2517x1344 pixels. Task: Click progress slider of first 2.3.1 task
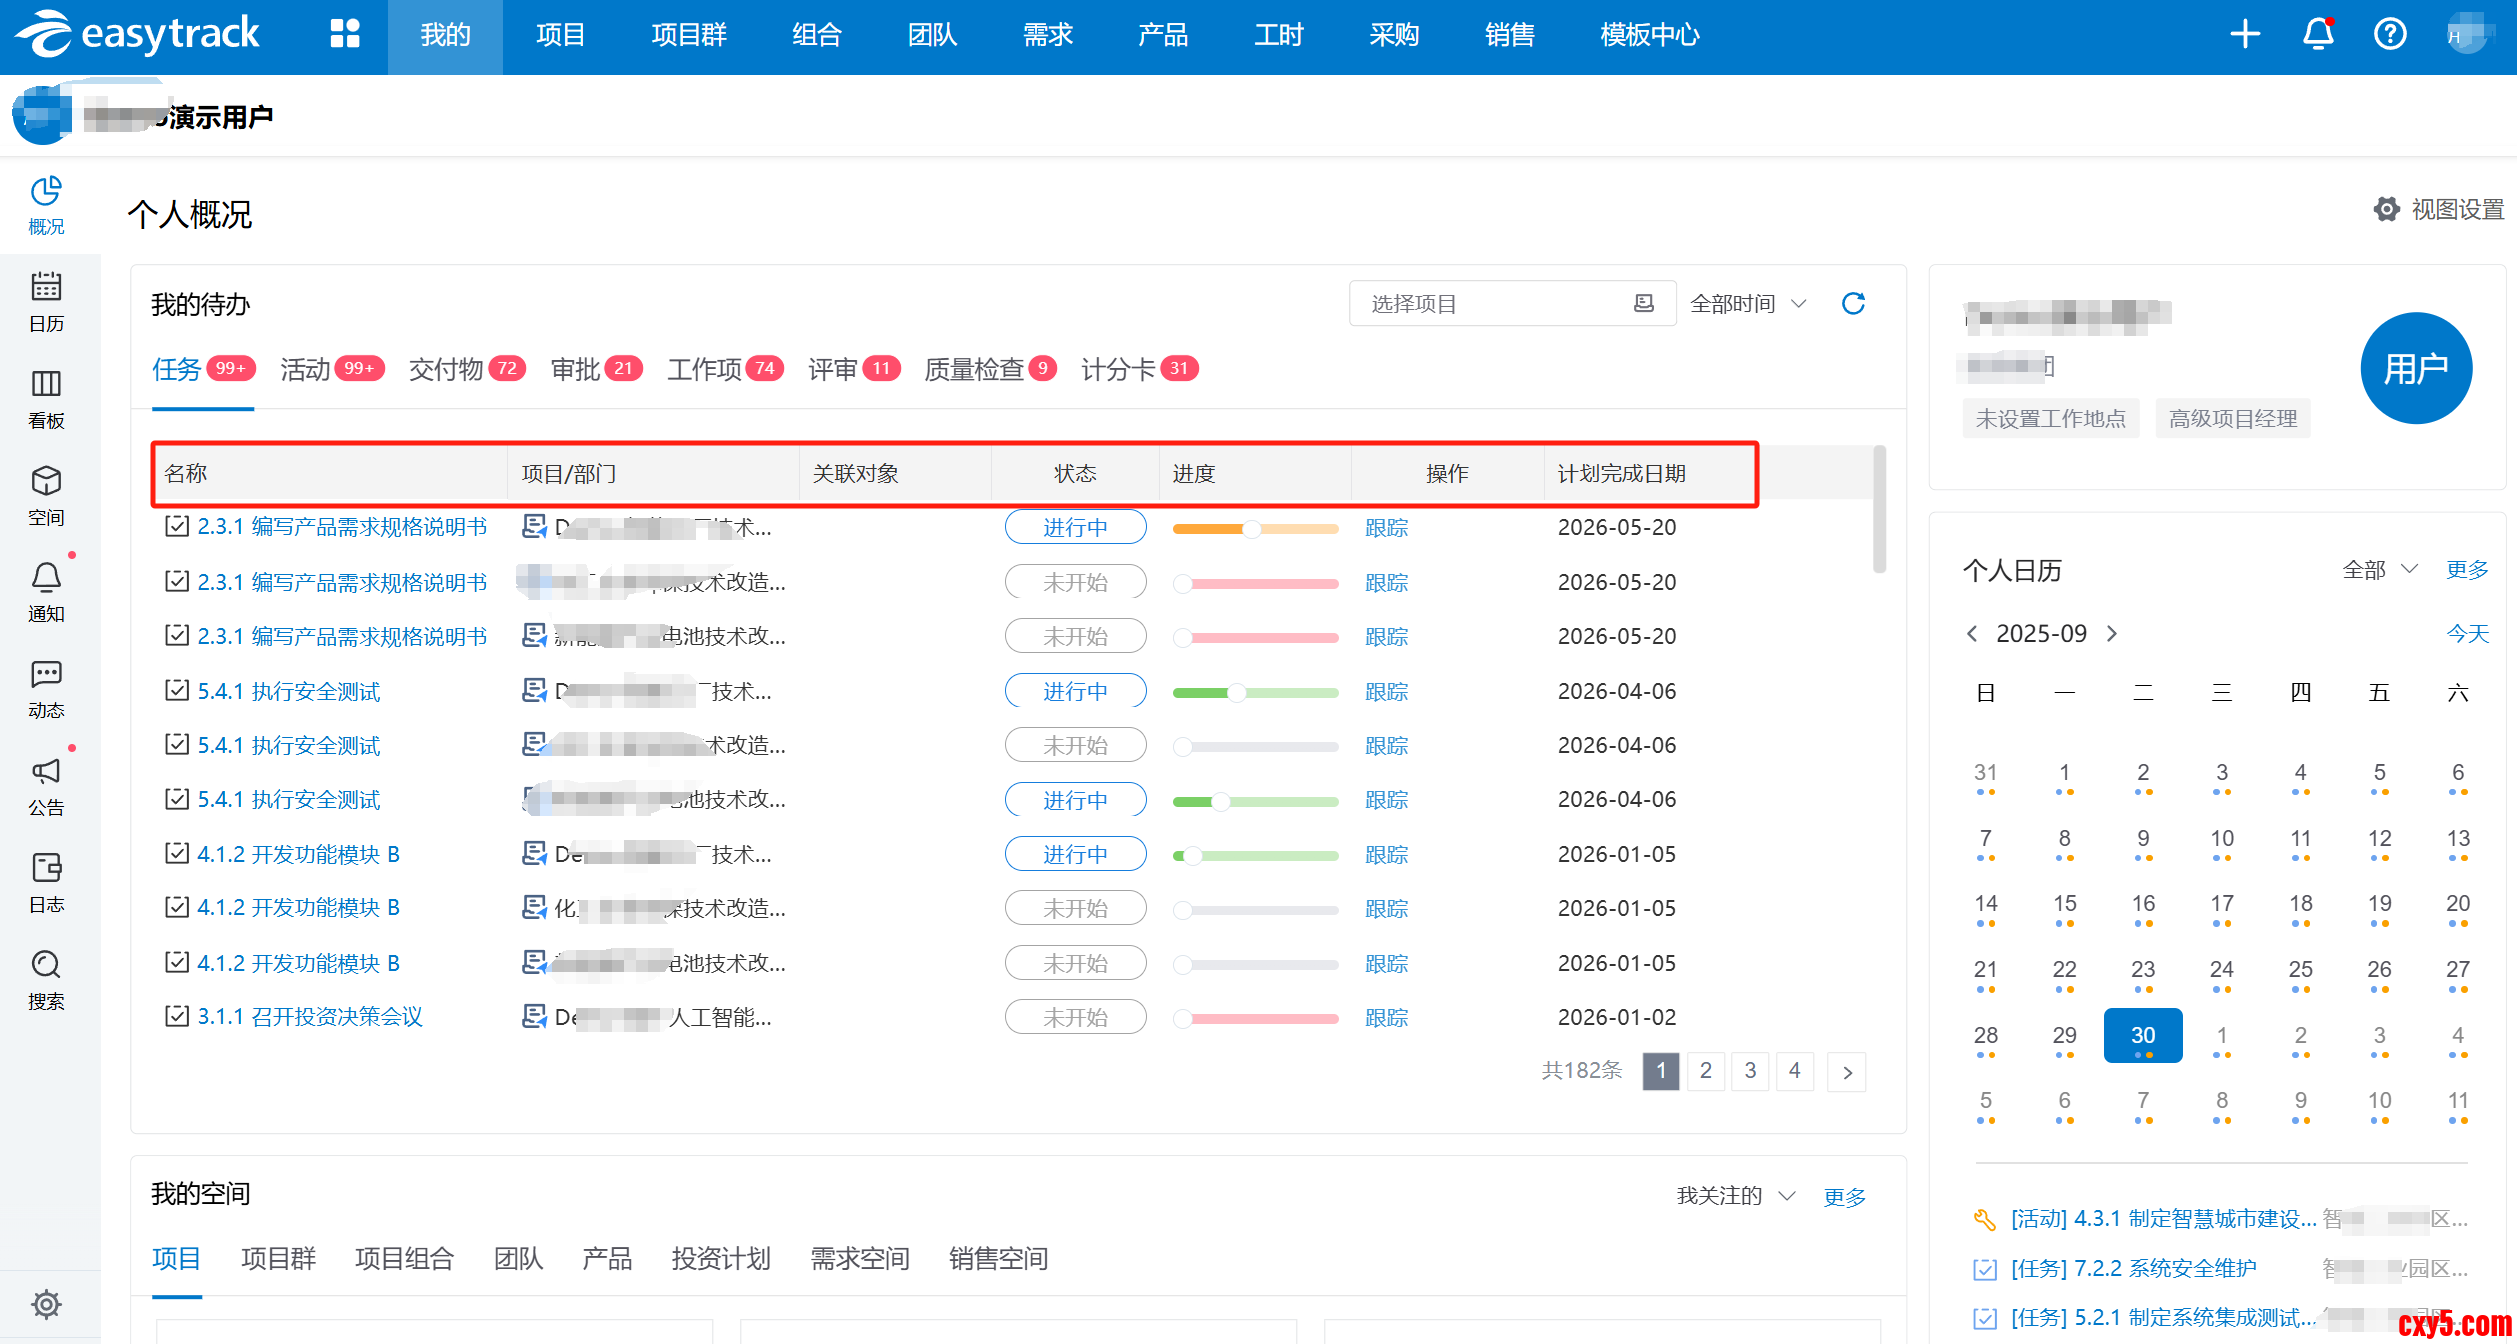click(1253, 528)
